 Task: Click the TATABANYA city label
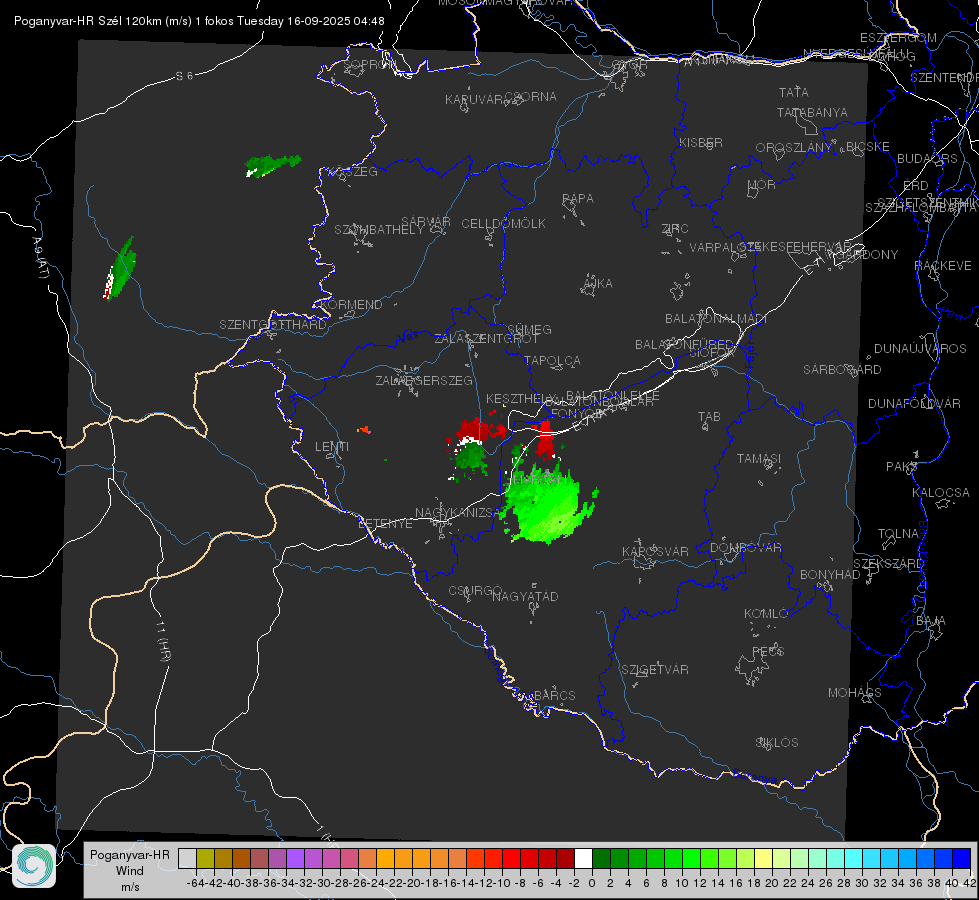812,112
